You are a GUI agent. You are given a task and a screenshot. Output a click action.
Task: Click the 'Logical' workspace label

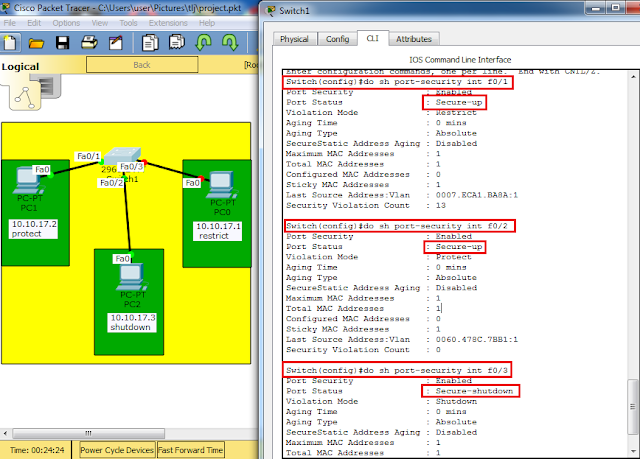tap(20, 67)
